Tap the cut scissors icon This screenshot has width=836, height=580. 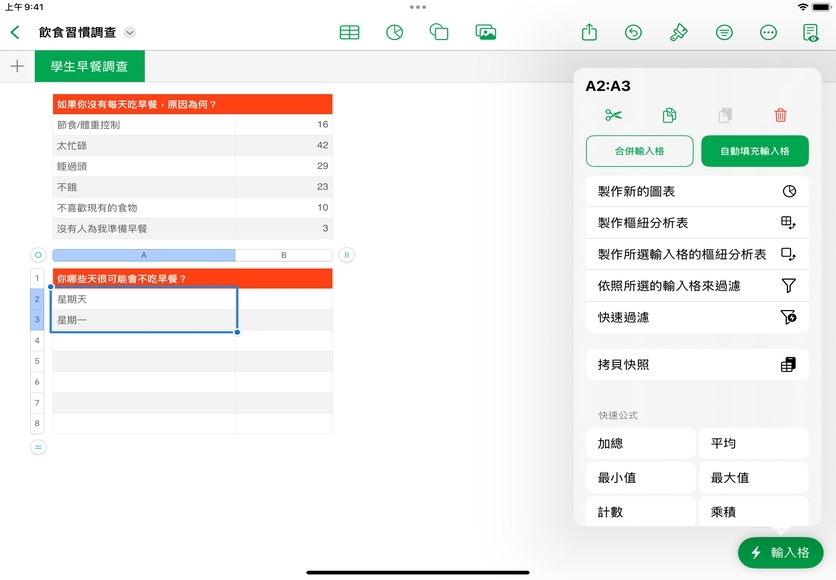point(613,116)
